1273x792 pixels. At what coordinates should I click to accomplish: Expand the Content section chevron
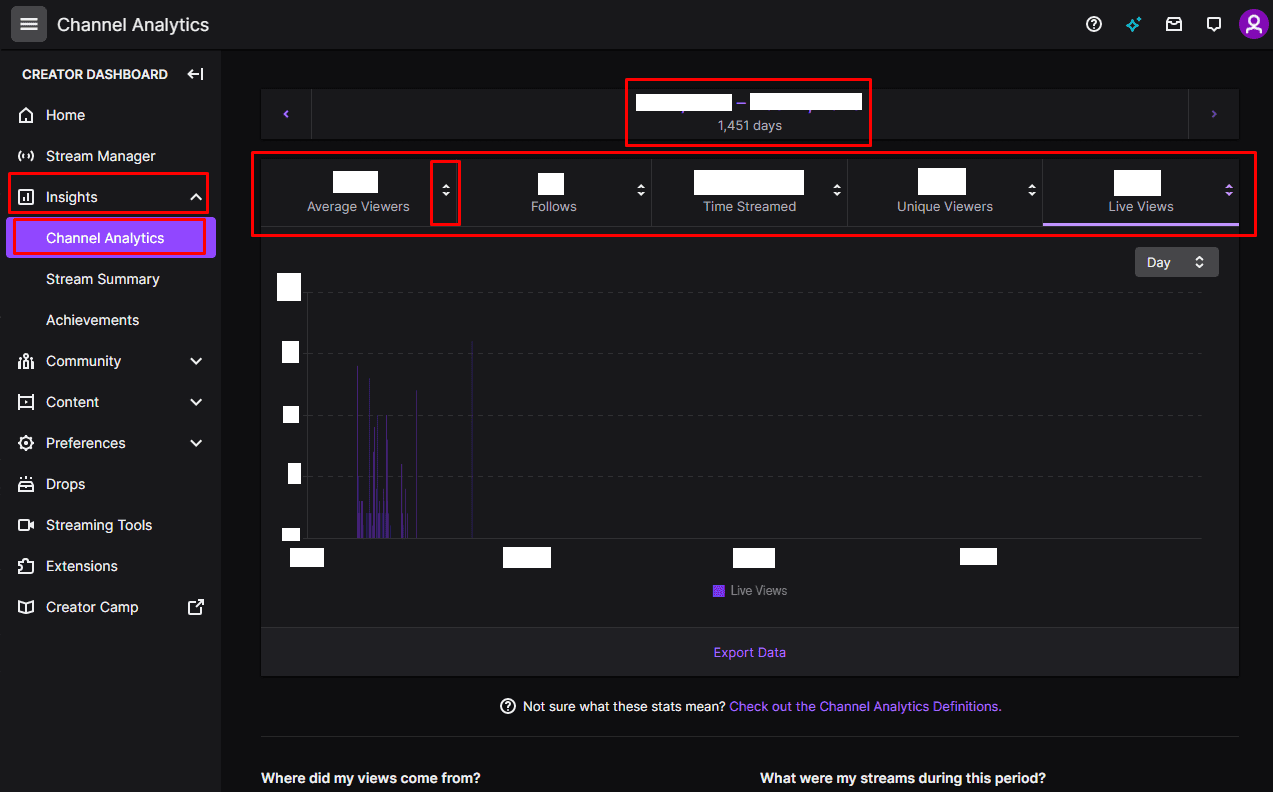coord(196,402)
